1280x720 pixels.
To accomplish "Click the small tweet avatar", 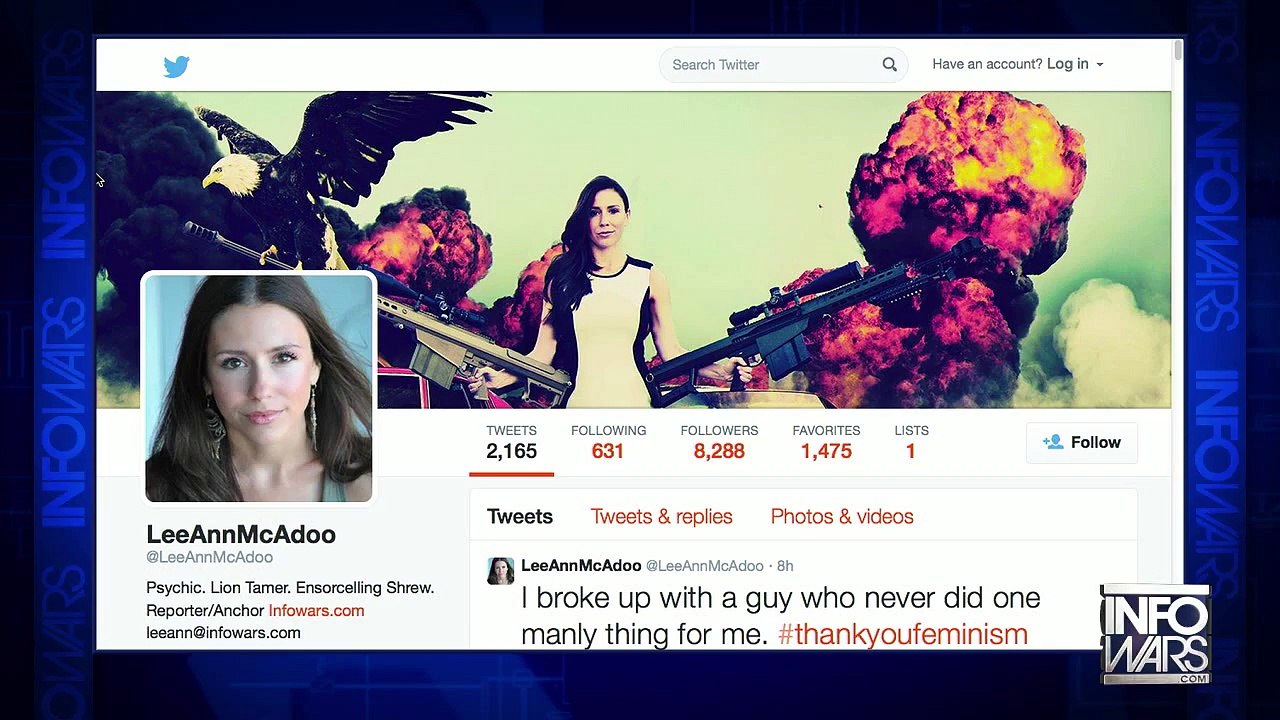I will 500,571.
